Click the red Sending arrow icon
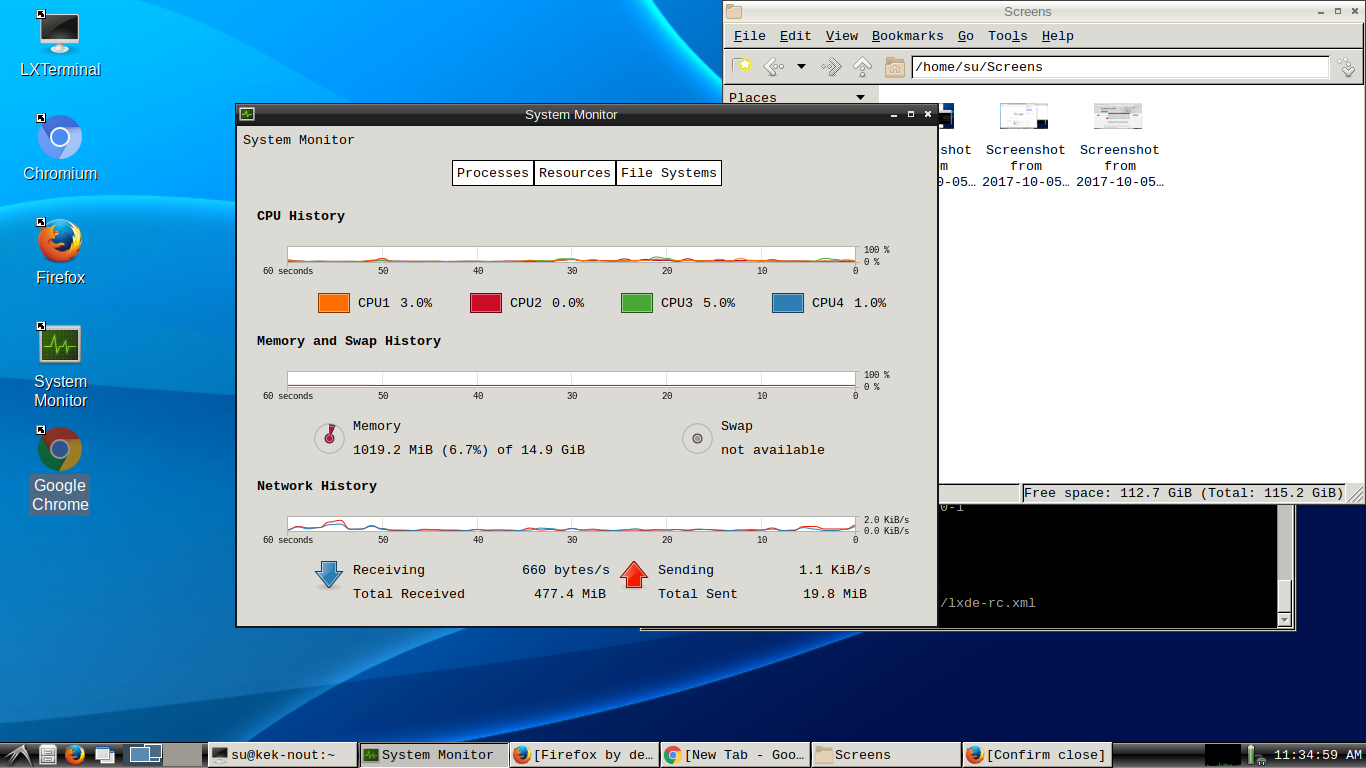This screenshot has height=768, width=1366. [x=634, y=575]
